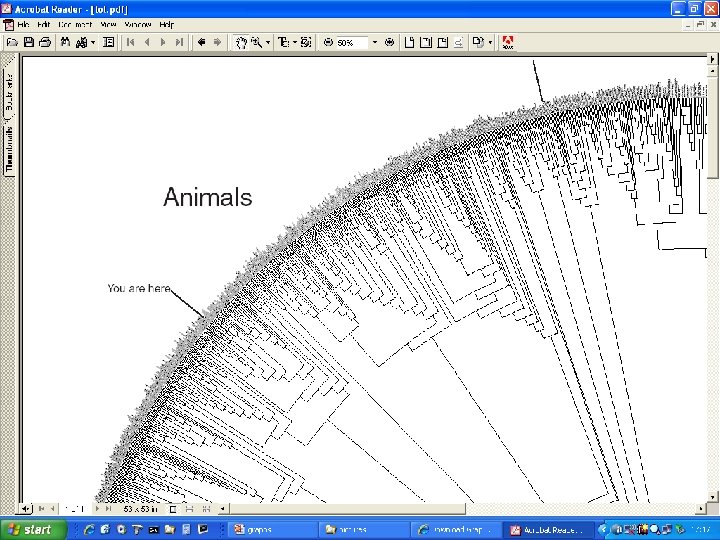The width and height of the screenshot is (720, 540).
Task: Click the Rotate/reflow page icon
Action: coord(458,42)
